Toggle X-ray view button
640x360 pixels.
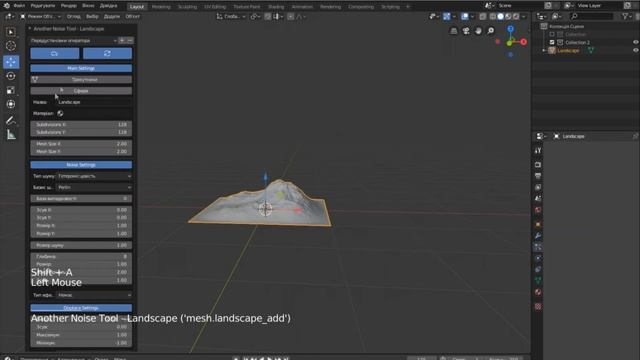pyautogui.click(x=483, y=16)
